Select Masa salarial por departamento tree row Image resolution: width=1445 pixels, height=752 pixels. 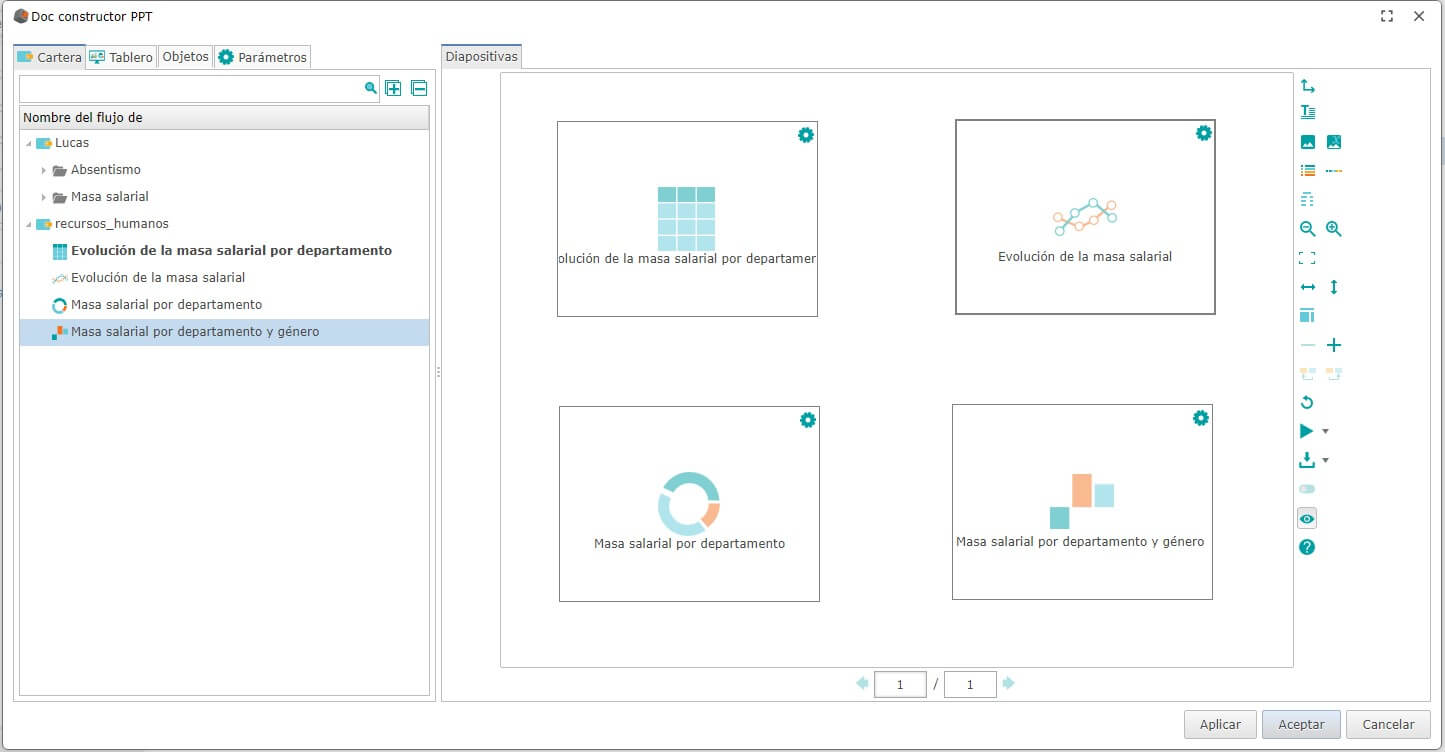[224, 305]
